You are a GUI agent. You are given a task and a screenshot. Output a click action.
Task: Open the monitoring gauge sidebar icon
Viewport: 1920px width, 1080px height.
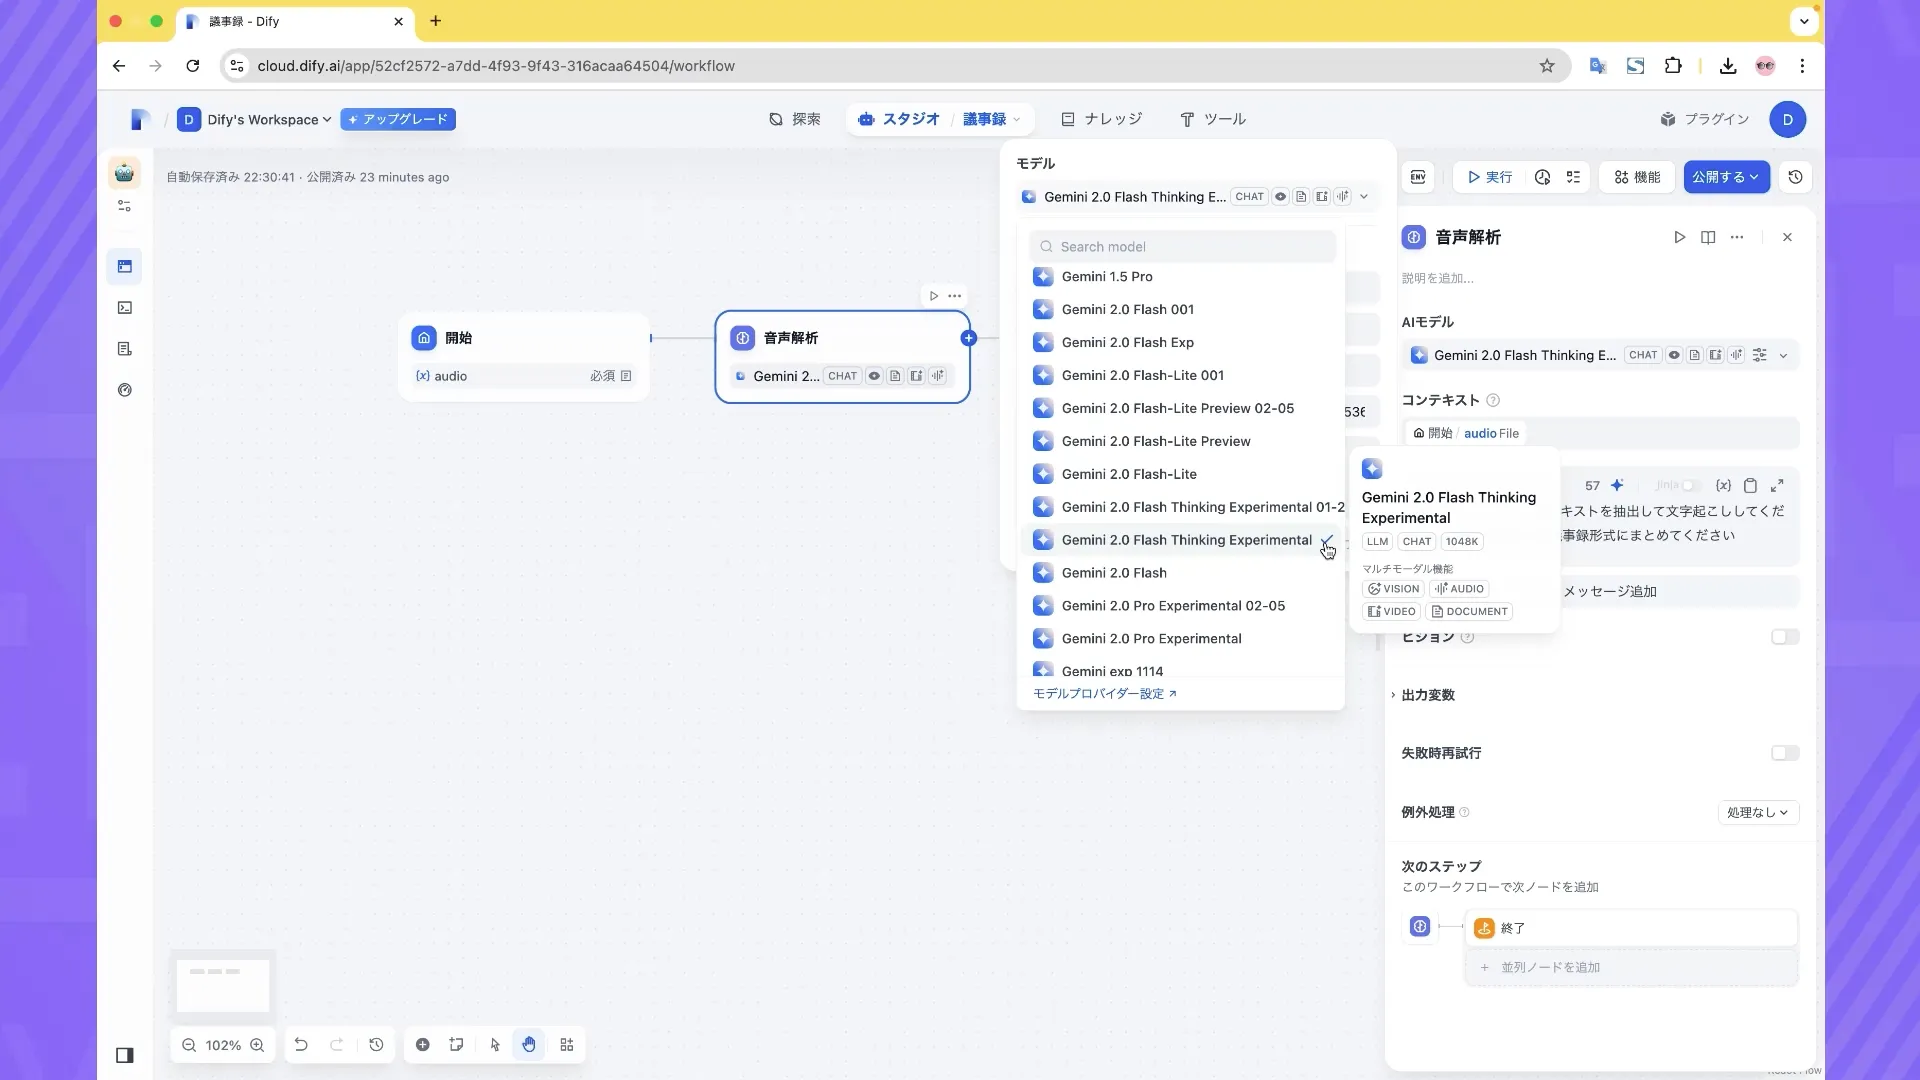[124, 390]
